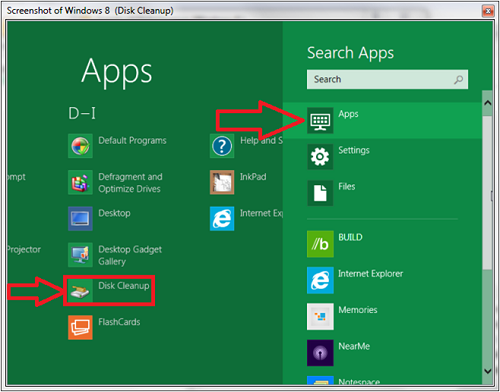Open the Default Programs app icon
This screenshot has width=500, height=392.
click(x=80, y=146)
